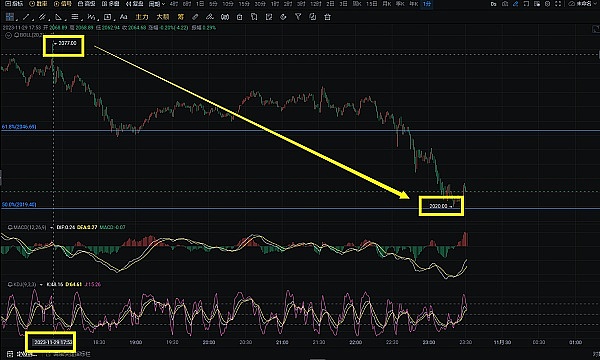
Task: Select the eraser tool in the toolbar
Action: 195,17
